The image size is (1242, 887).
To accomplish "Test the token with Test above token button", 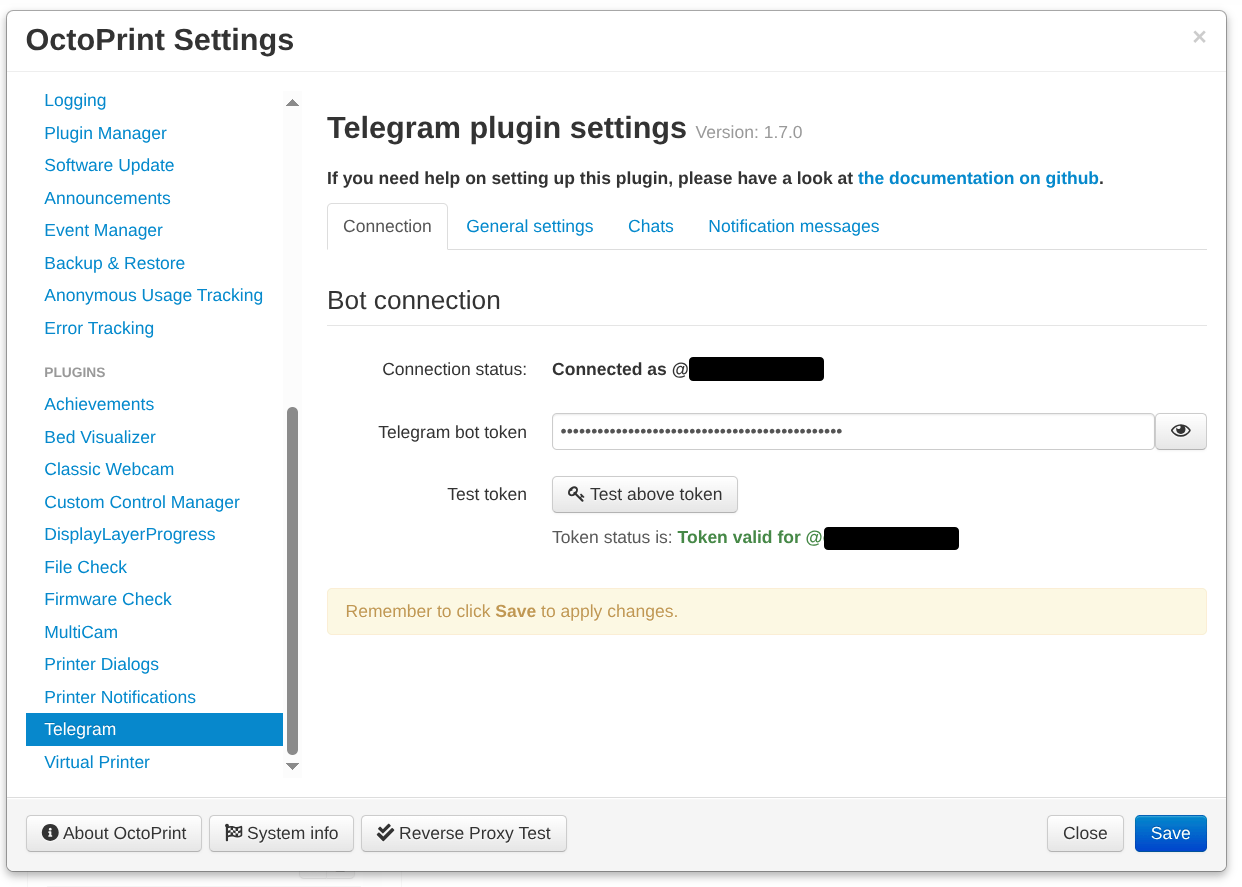I will pyautogui.click(x=645, y=494).
